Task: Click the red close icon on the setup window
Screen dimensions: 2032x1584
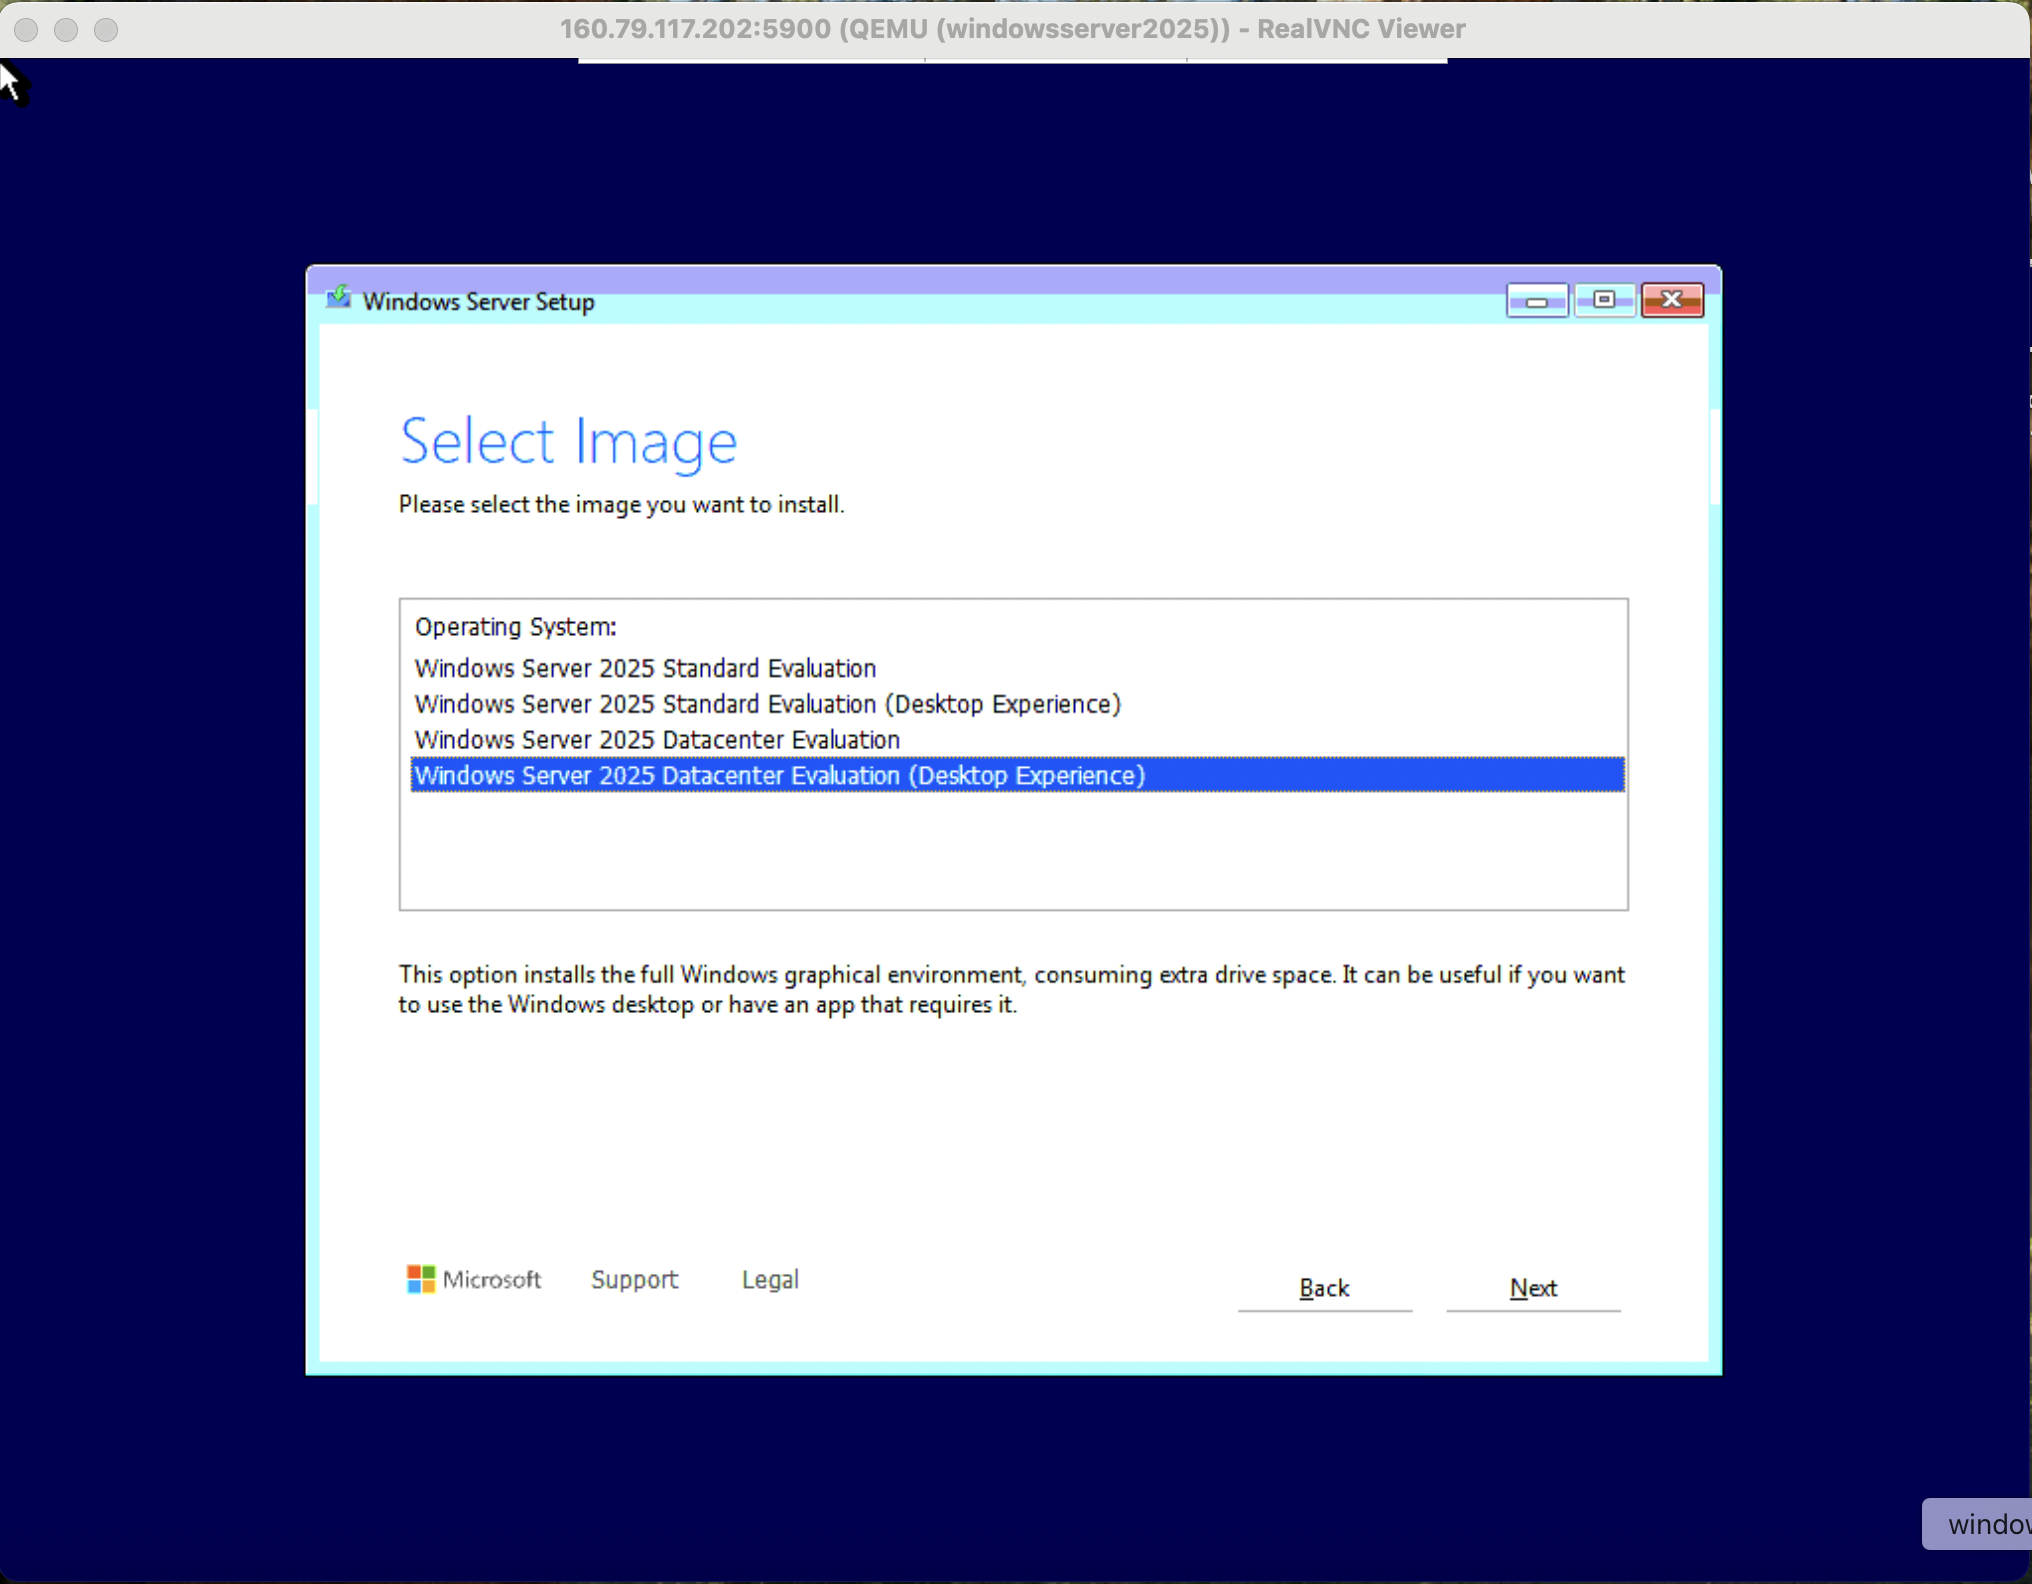Action: pos(1671,299)
